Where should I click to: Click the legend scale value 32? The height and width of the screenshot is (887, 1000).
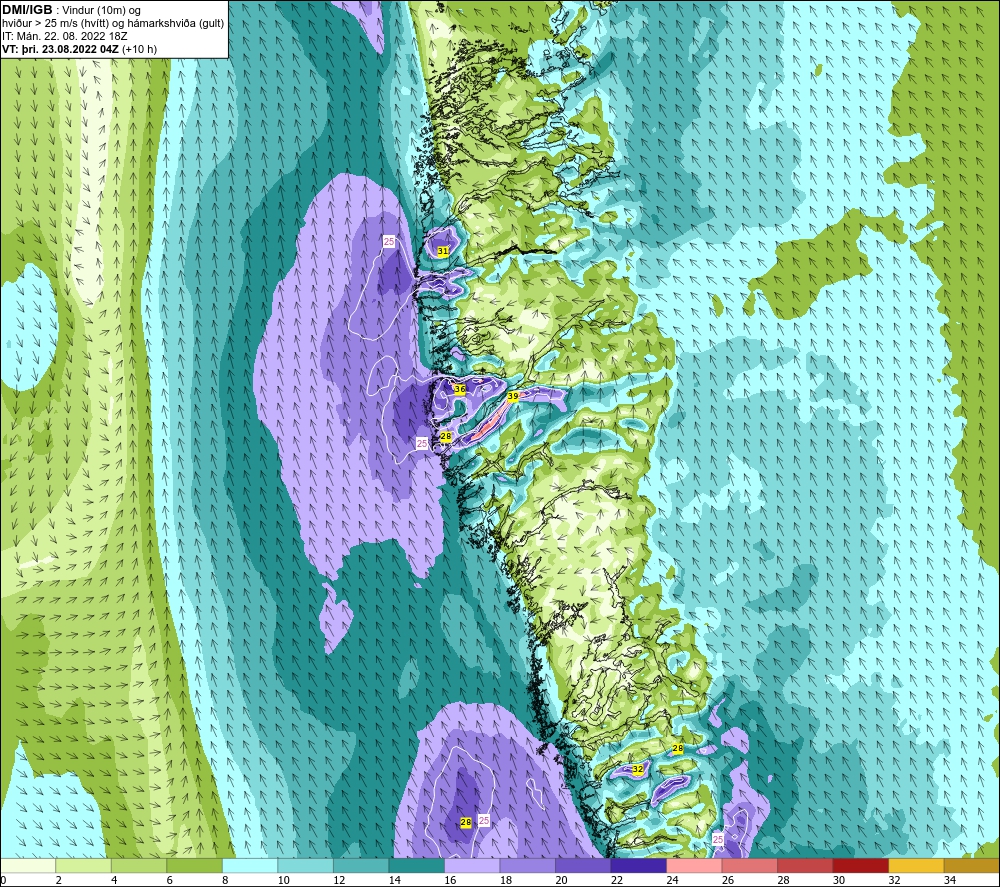click(x=893, y=881)
